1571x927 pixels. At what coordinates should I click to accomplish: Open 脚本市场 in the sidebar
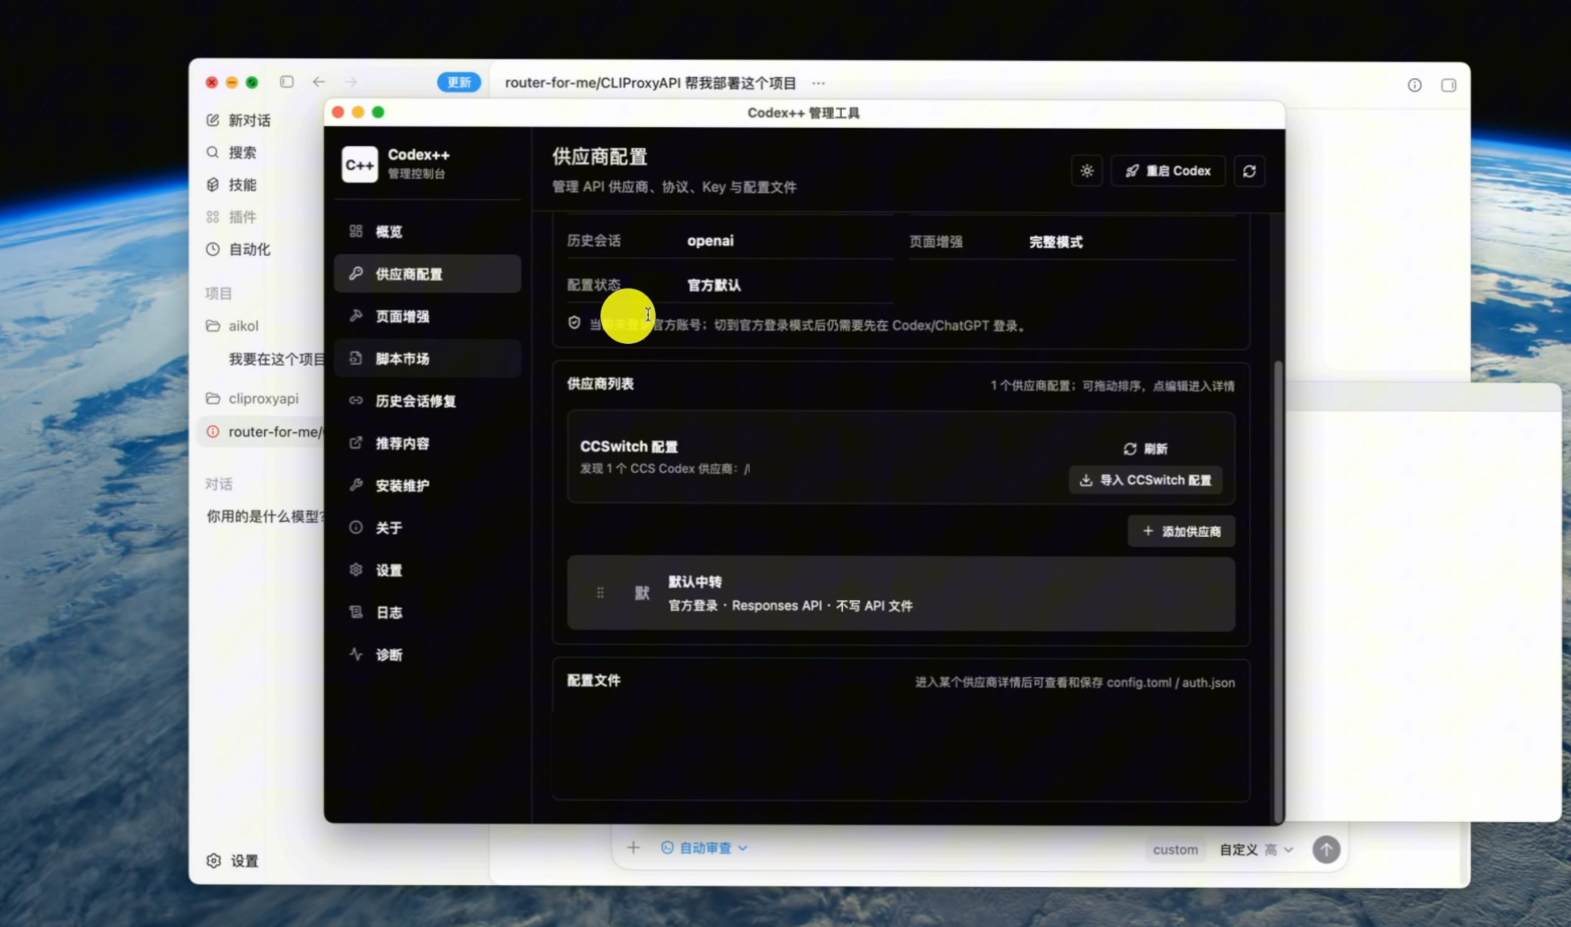[x=427, y=358]
